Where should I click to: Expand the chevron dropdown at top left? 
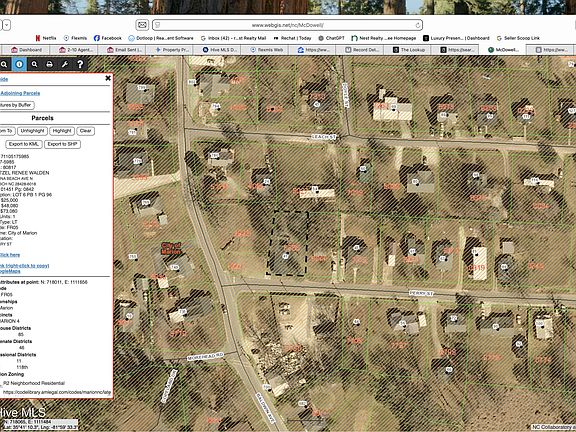pos(7,25)
